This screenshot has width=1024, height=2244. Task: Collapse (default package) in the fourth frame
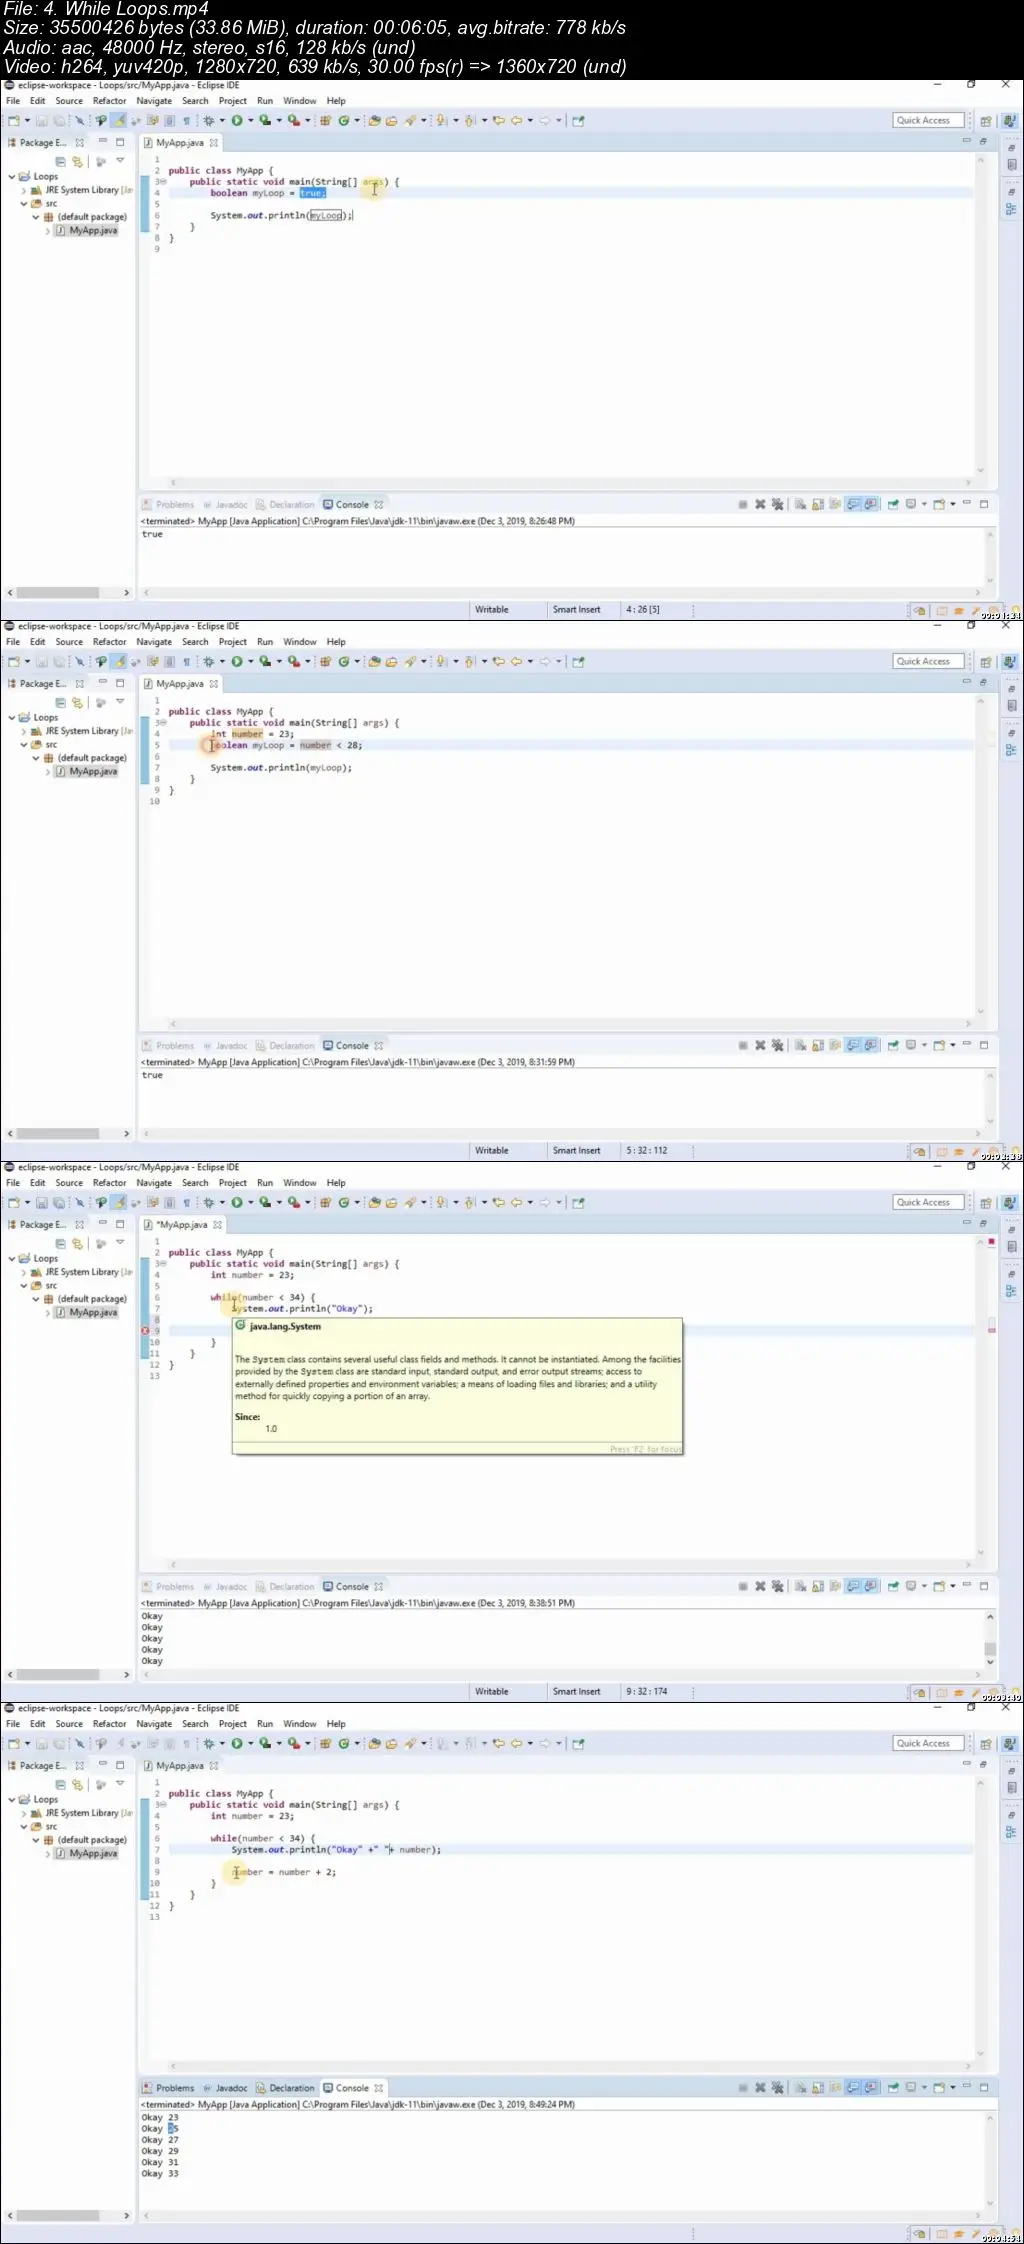tap(36, 1840)
